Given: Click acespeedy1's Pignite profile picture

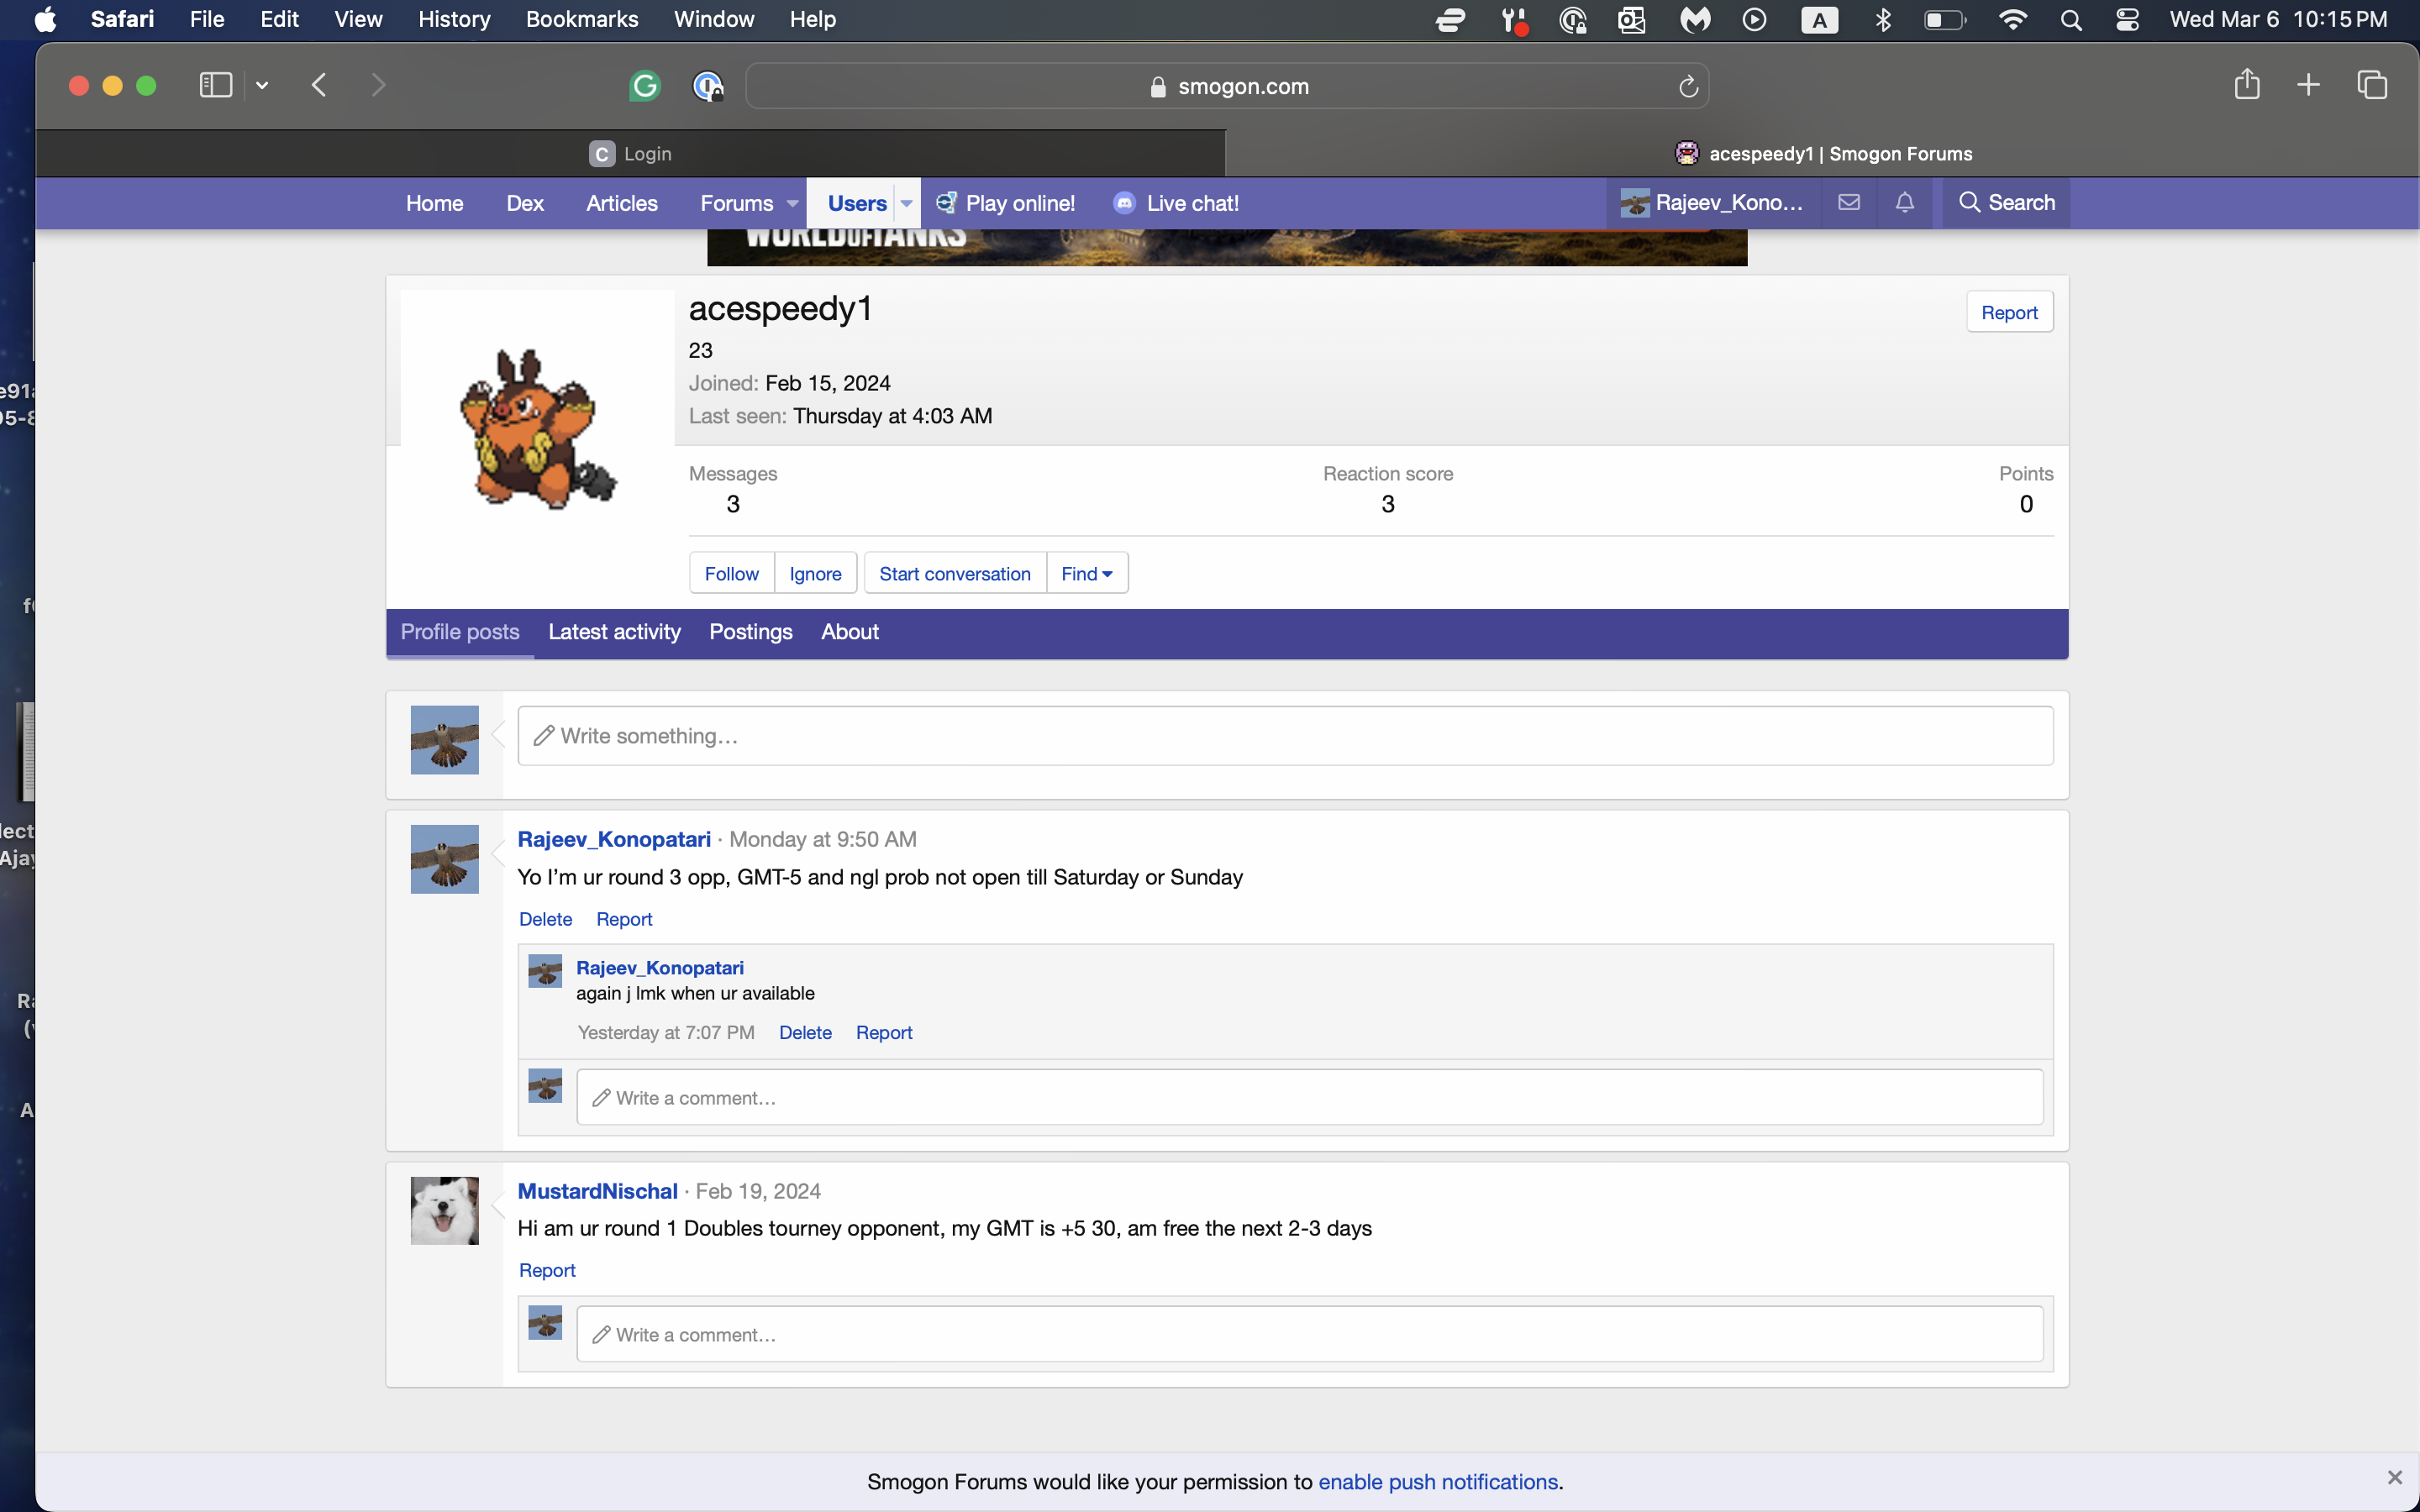Looking at the screenshot, I should tap(538, 427).
